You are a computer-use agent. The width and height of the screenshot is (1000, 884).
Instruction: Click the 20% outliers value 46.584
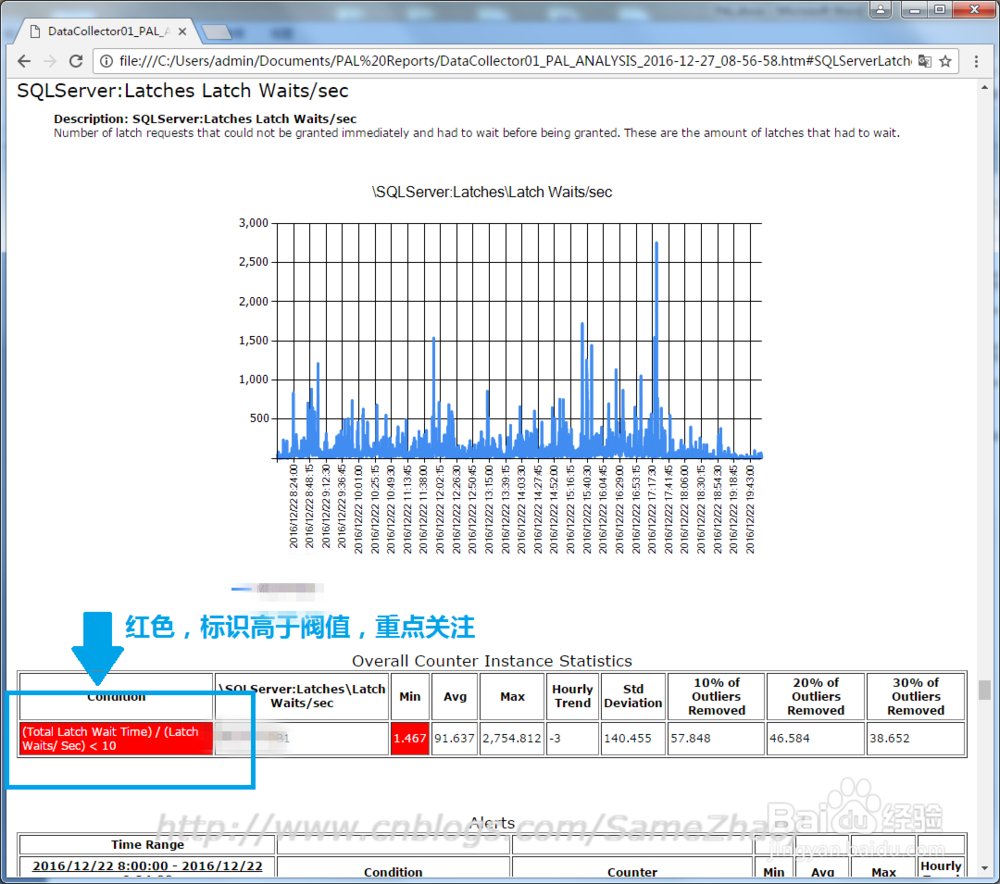816,739
